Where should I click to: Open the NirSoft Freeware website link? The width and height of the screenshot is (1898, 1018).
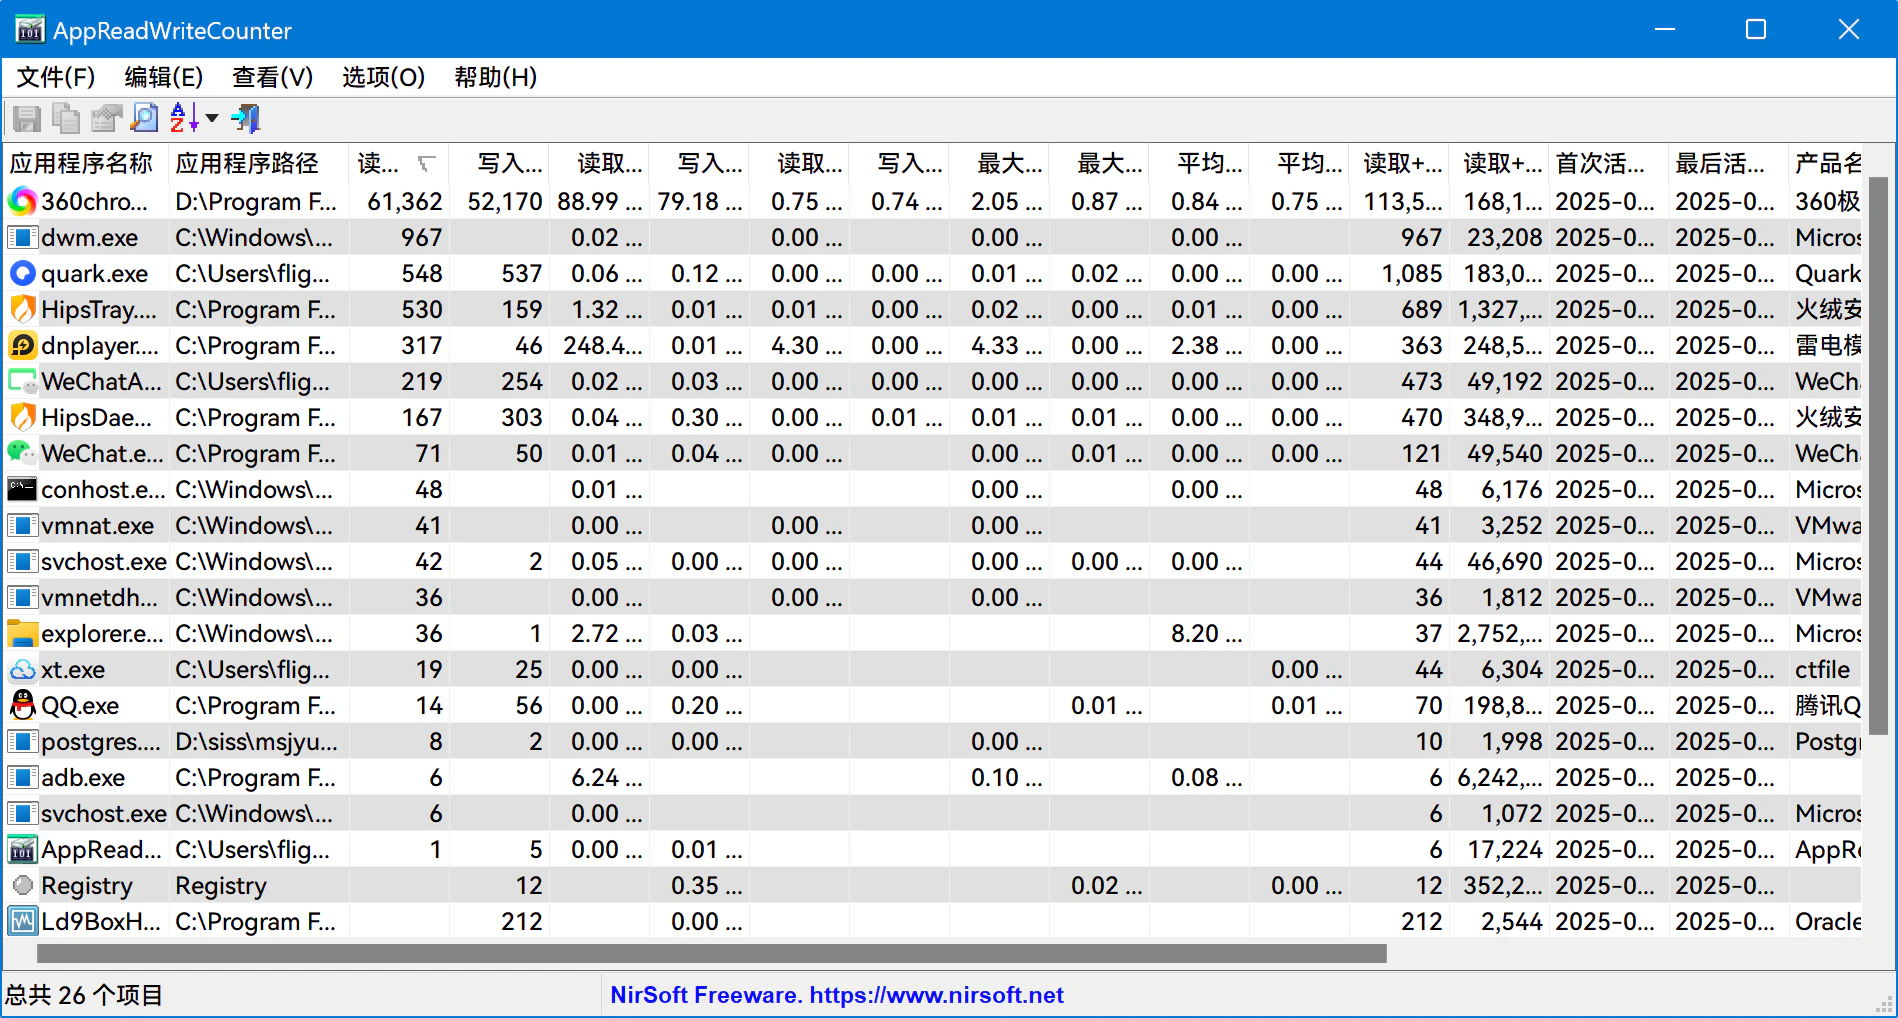[837, 995]
